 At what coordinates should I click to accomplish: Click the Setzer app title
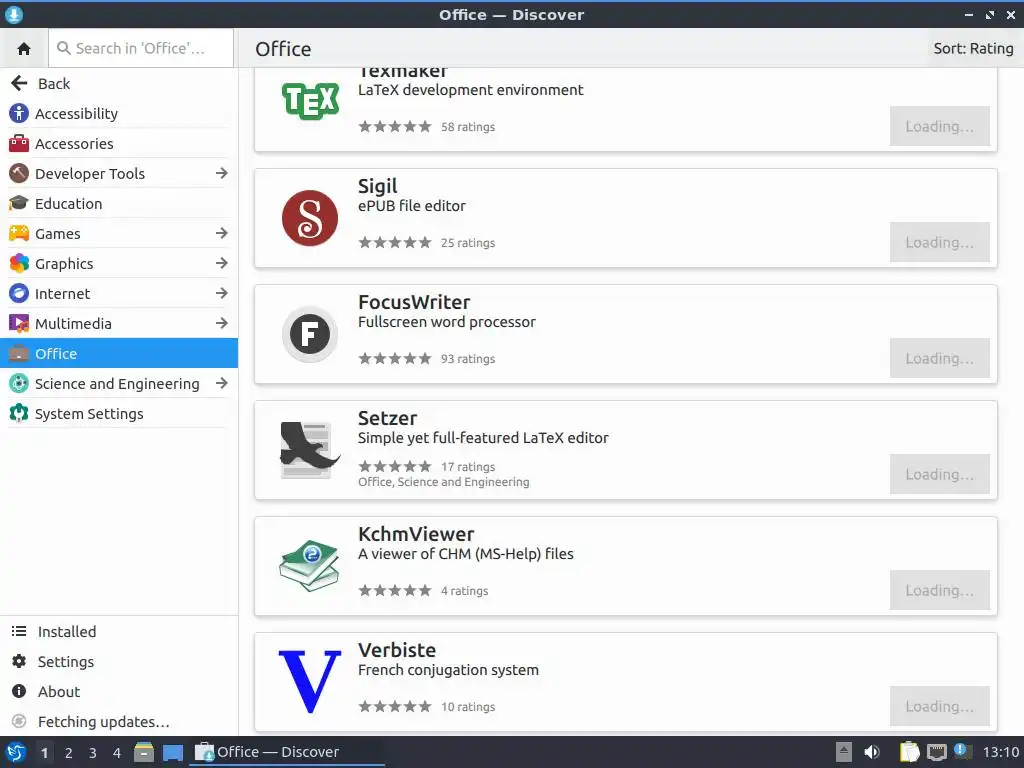point(387,418)
